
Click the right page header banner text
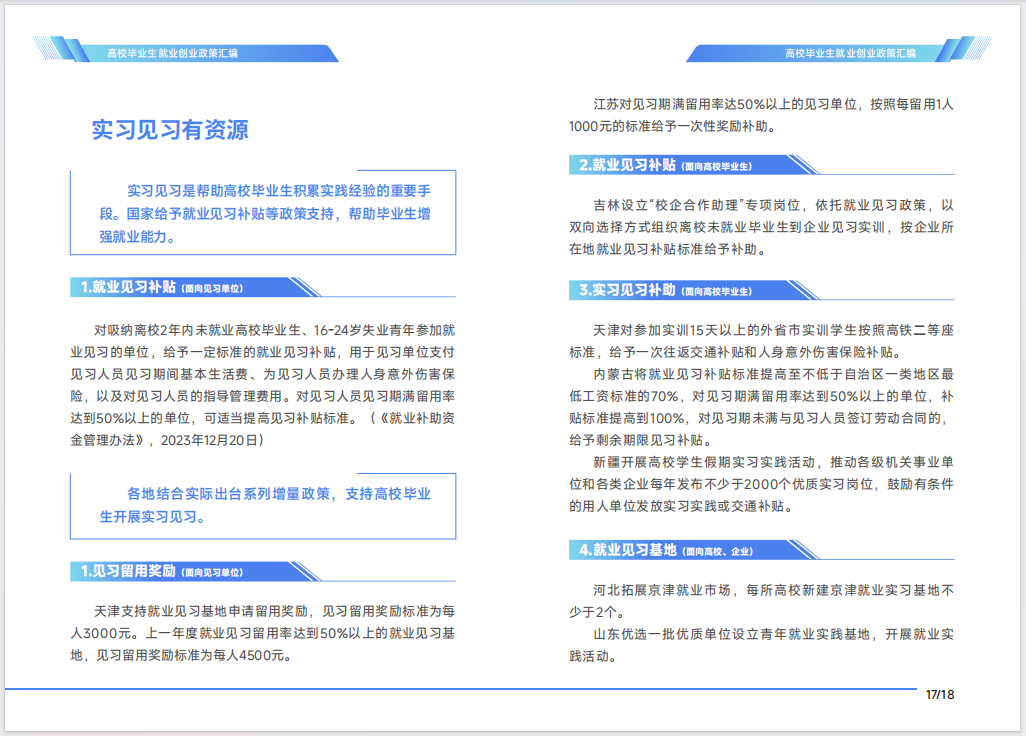(849, 53)
